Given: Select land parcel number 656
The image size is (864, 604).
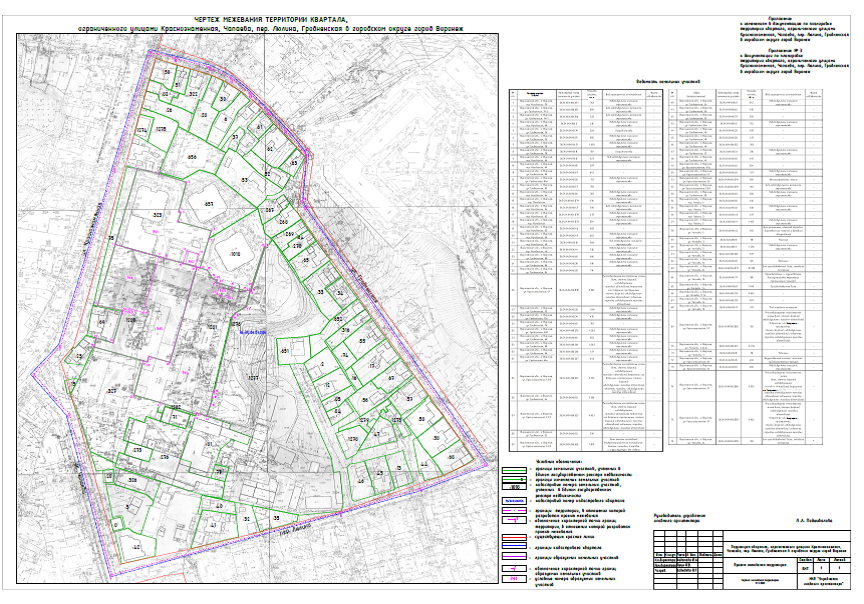Looking at the screenshot, I should tap(192, 158).
